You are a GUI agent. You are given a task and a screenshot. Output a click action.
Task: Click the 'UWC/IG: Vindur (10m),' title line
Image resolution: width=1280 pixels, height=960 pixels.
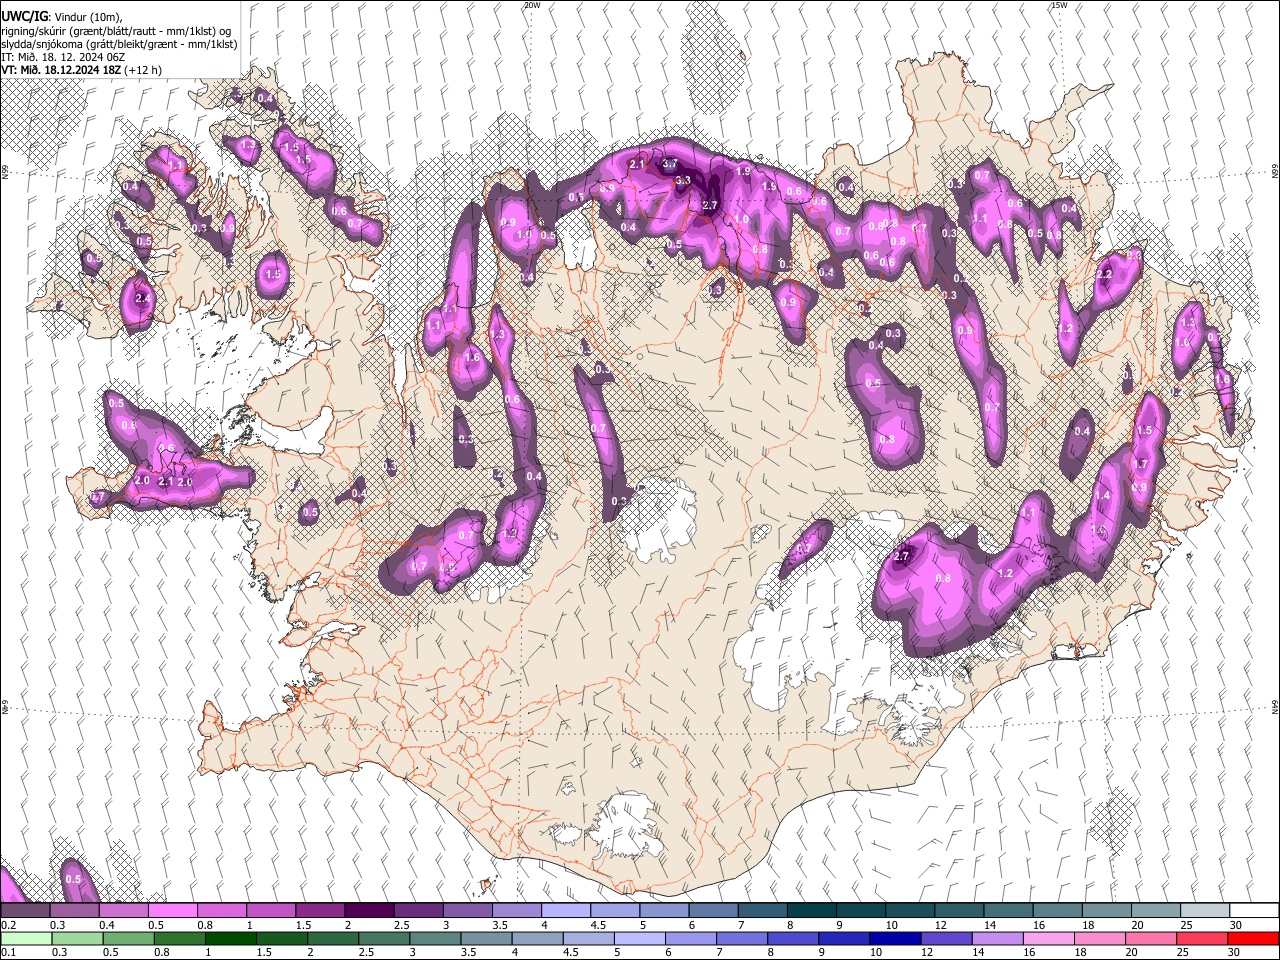(x=61, y=17)
